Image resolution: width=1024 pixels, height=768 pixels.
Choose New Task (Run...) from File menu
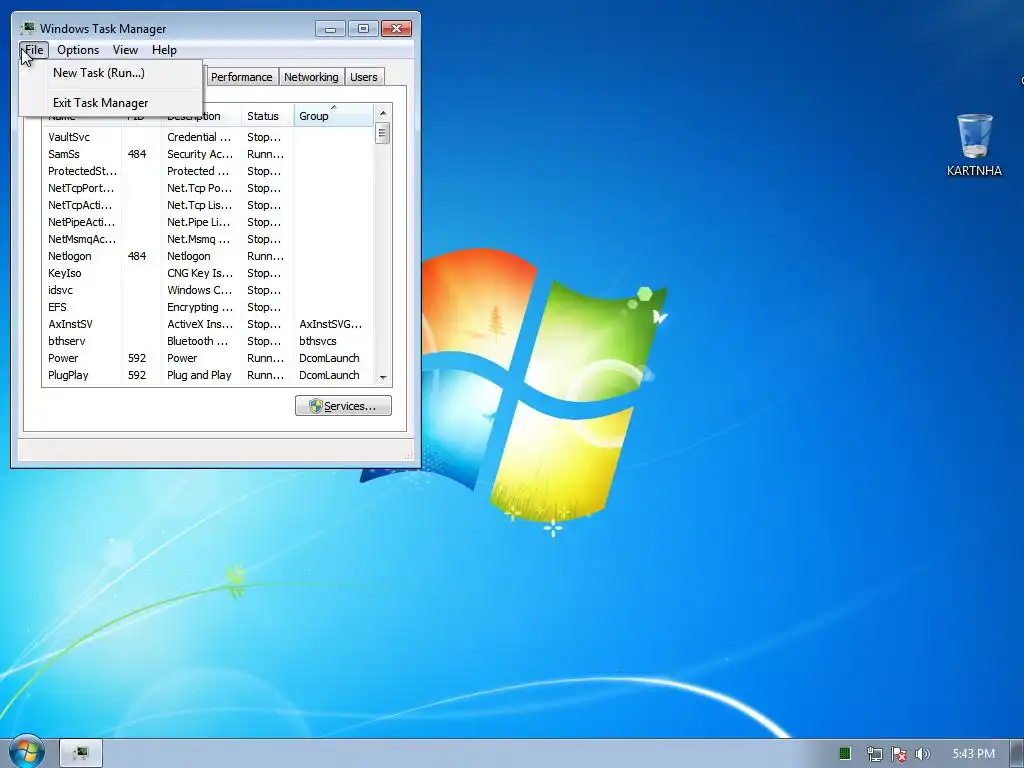[x=111, y=72]
